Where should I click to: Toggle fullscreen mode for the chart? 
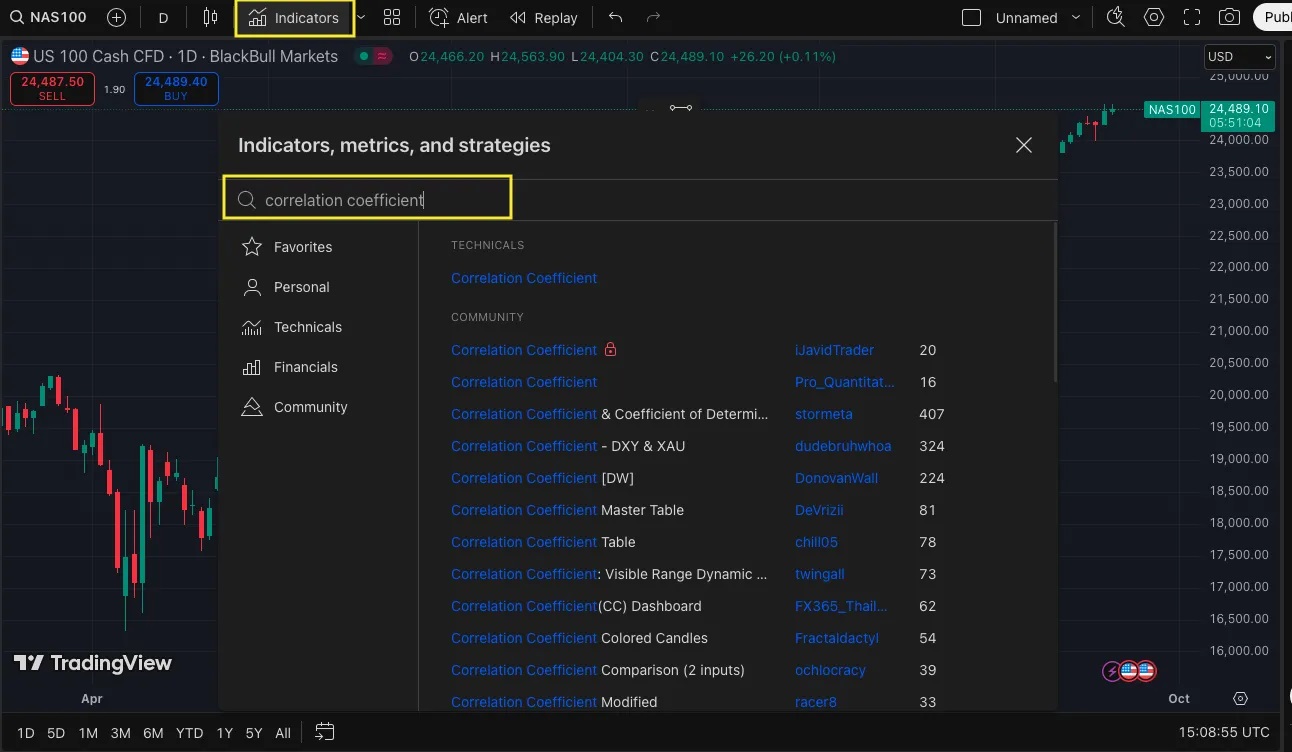1191,17
